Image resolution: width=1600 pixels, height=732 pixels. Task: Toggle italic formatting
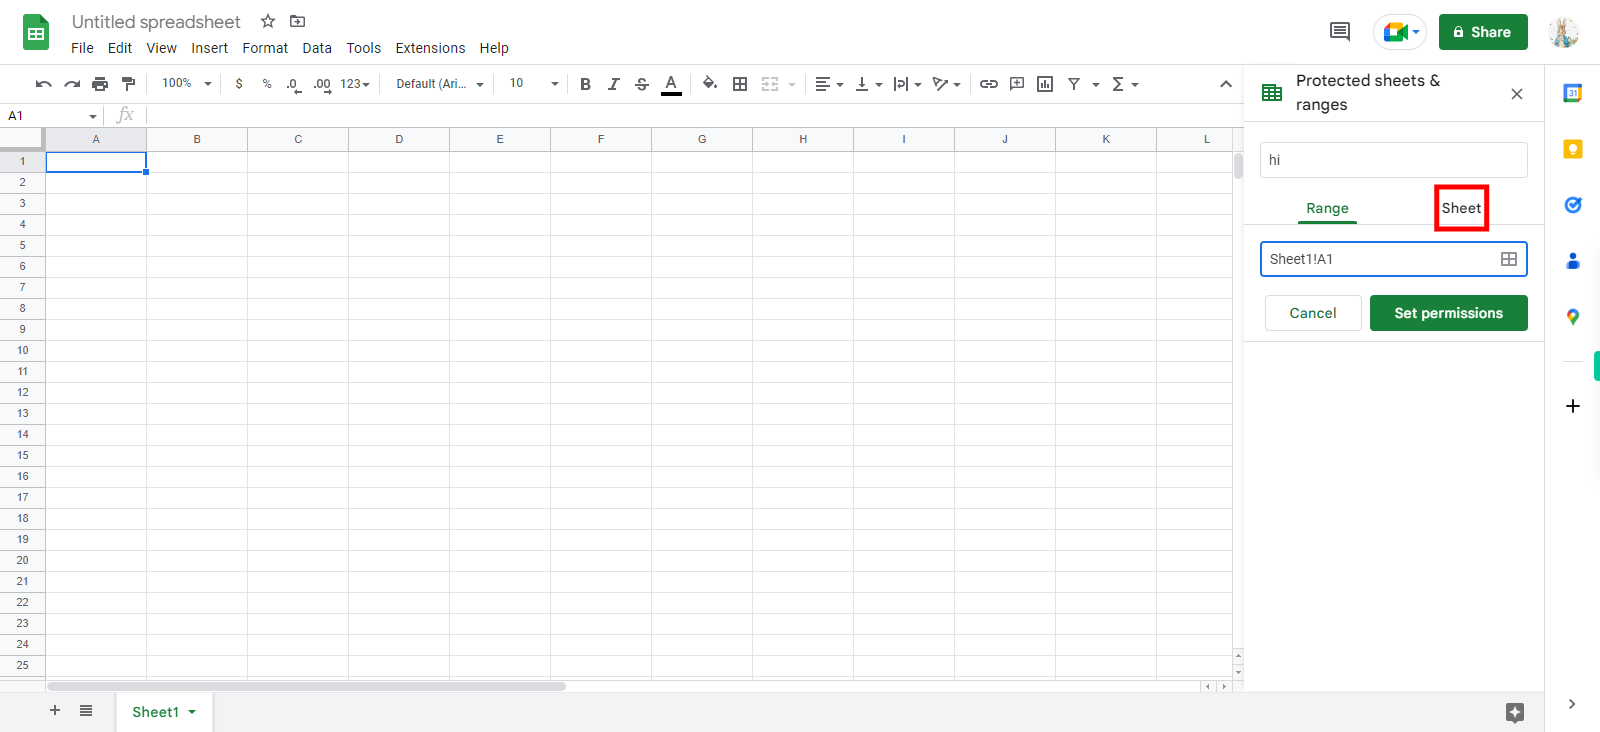tap(614, 84)
